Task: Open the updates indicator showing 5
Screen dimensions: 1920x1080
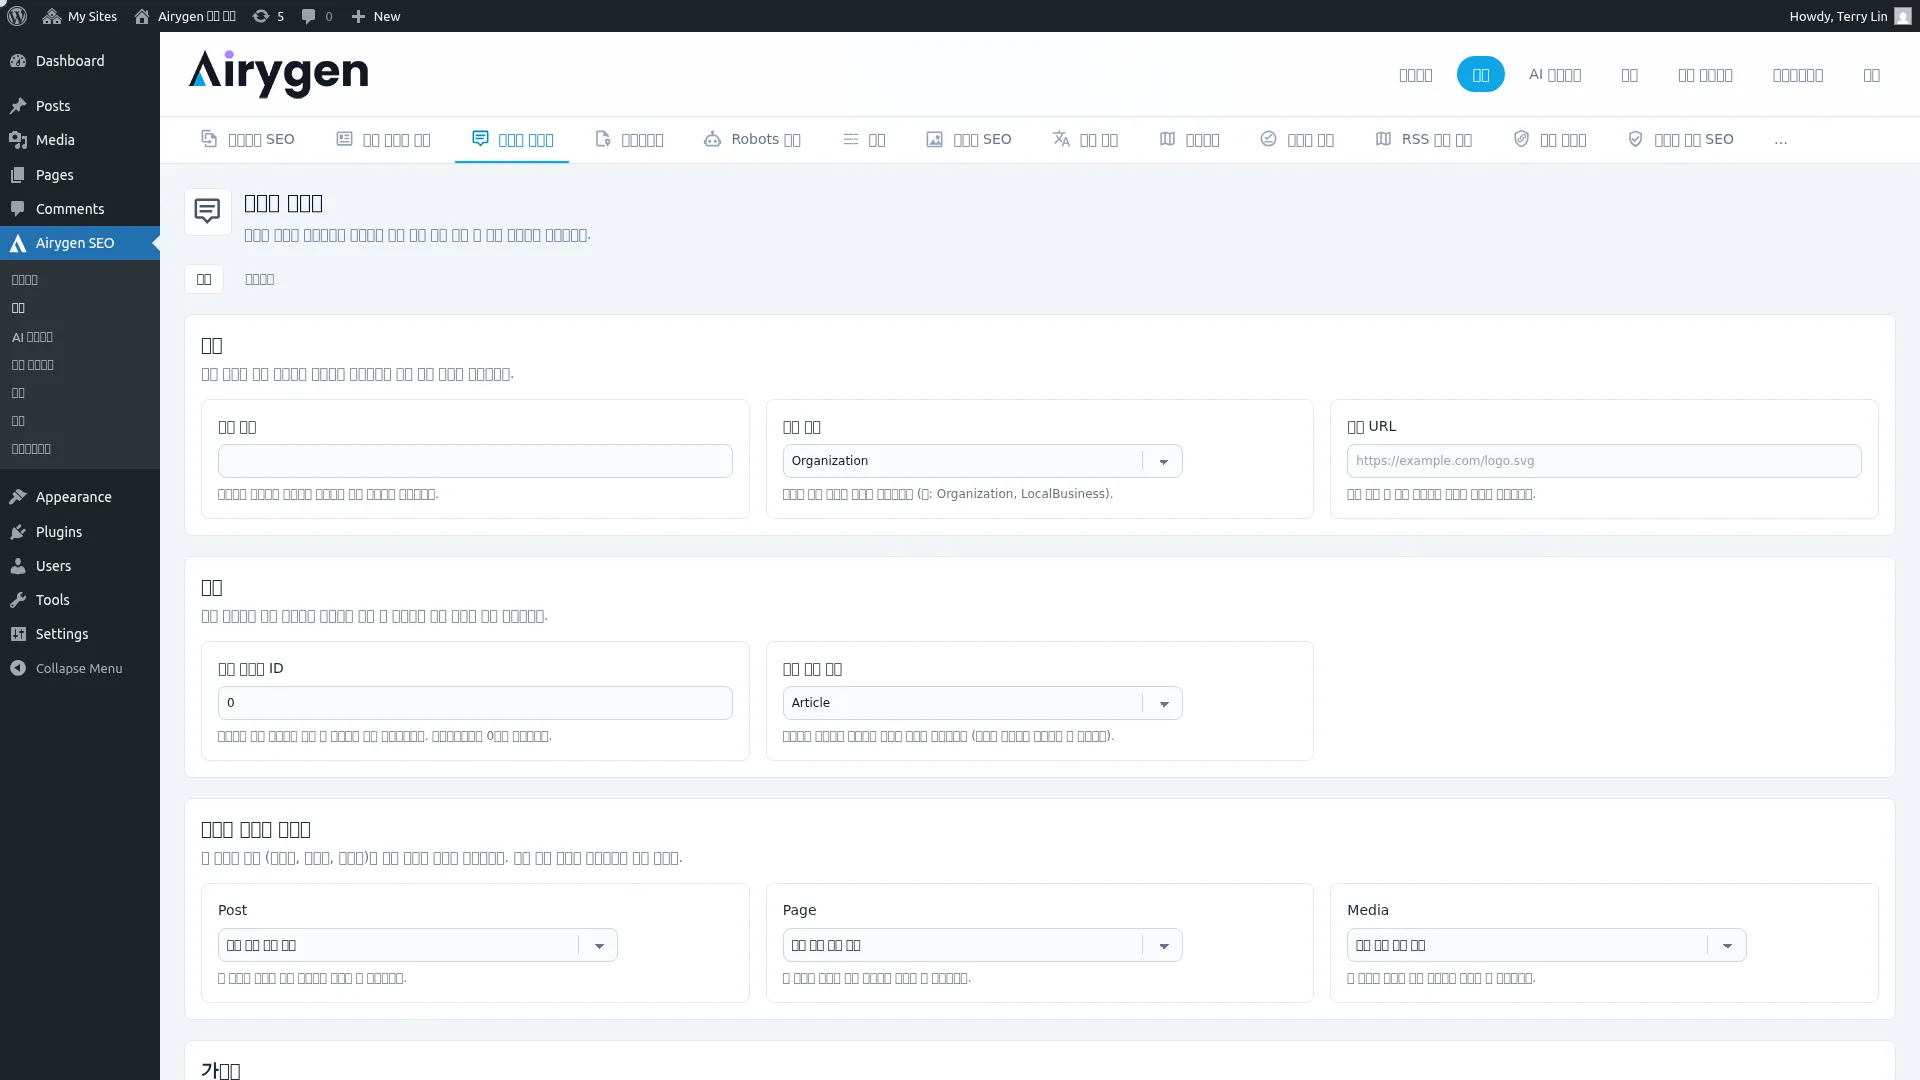Action: [x=268, y=16]
